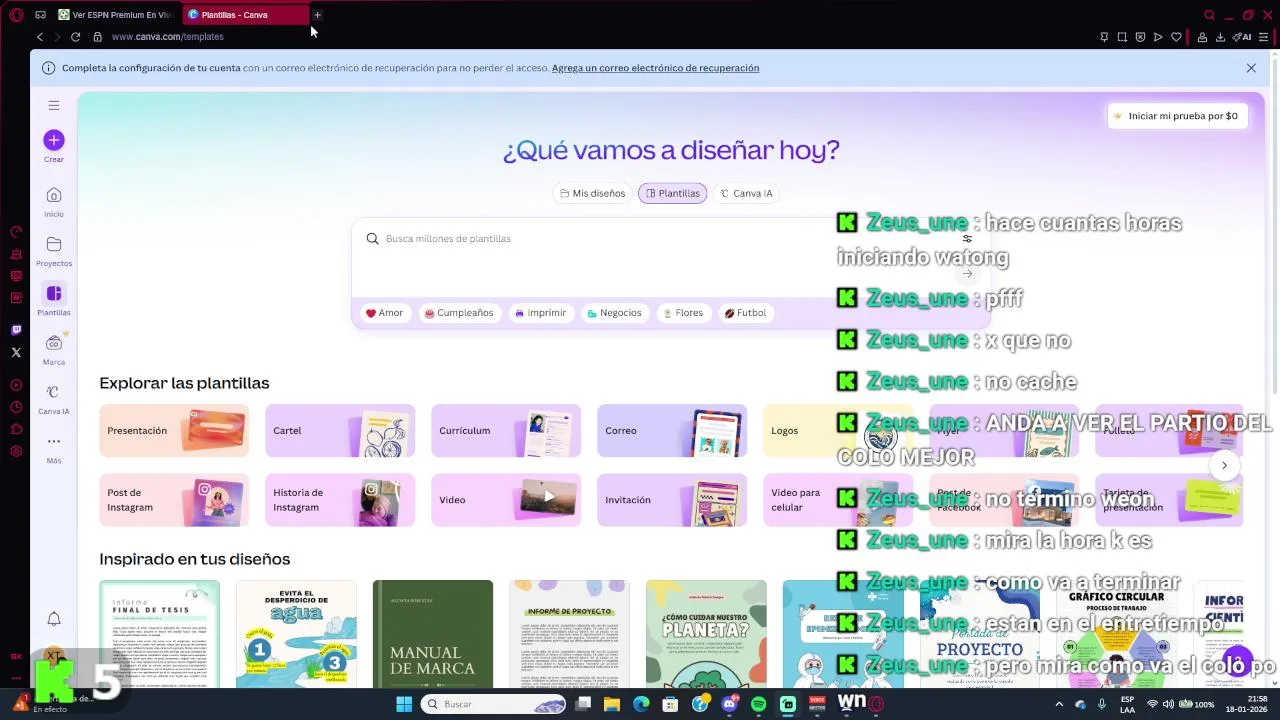Open Opera sidebar settings gear
This screenshot has width=1280, height=720.
click(x=16, y=451)
